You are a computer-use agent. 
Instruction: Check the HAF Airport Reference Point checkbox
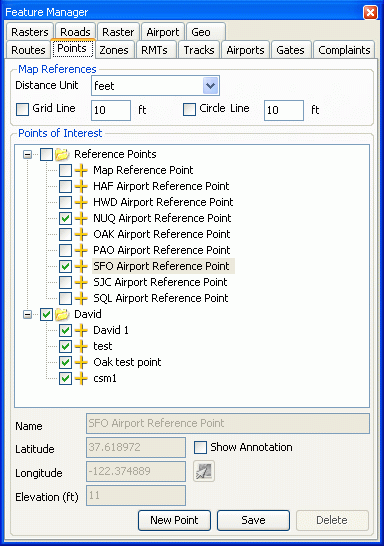(x=65, y=186)
